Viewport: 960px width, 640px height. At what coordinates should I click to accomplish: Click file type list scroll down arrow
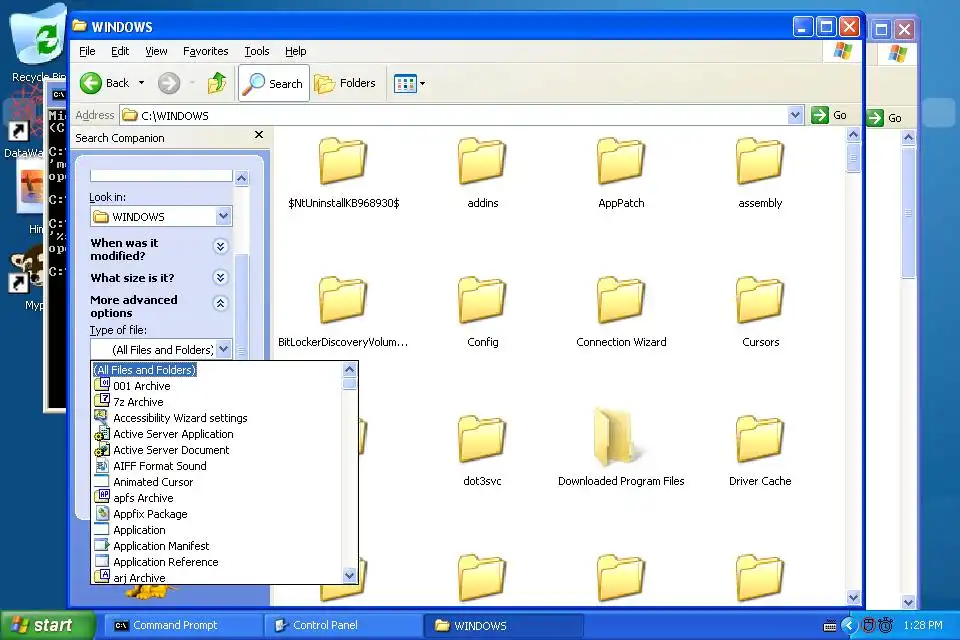point(350,576)
